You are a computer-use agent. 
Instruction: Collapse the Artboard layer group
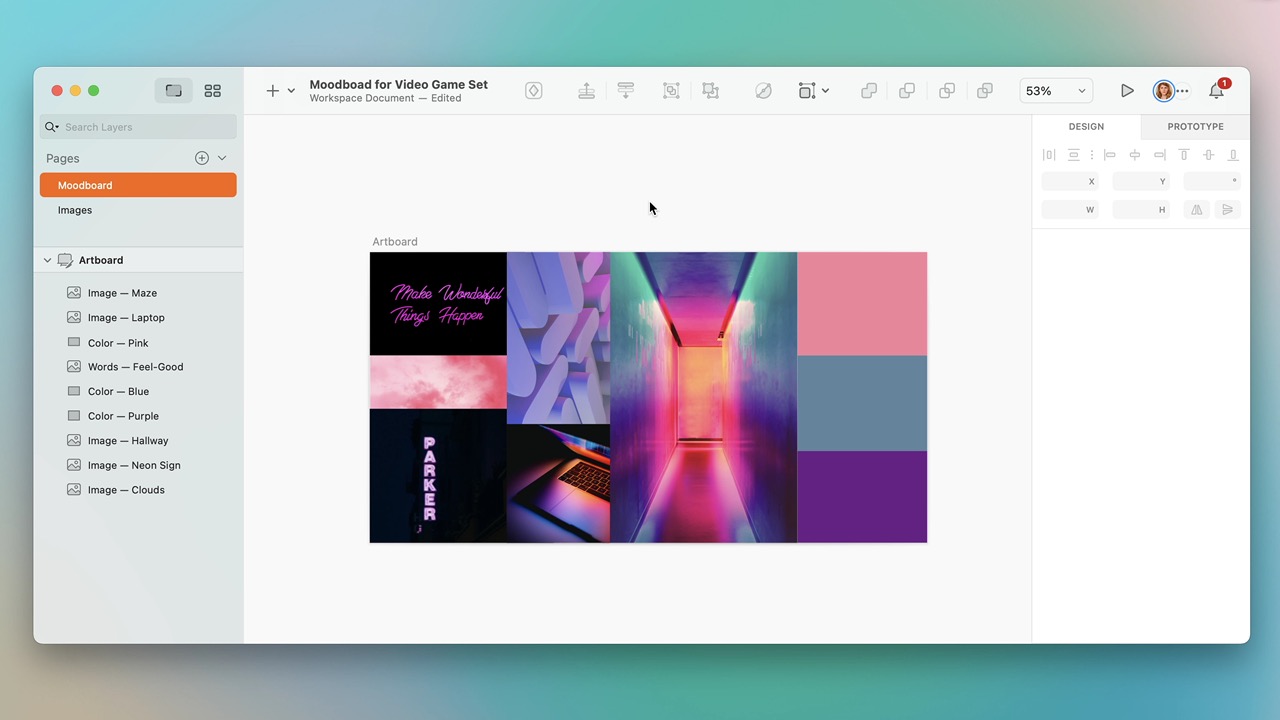47,260
